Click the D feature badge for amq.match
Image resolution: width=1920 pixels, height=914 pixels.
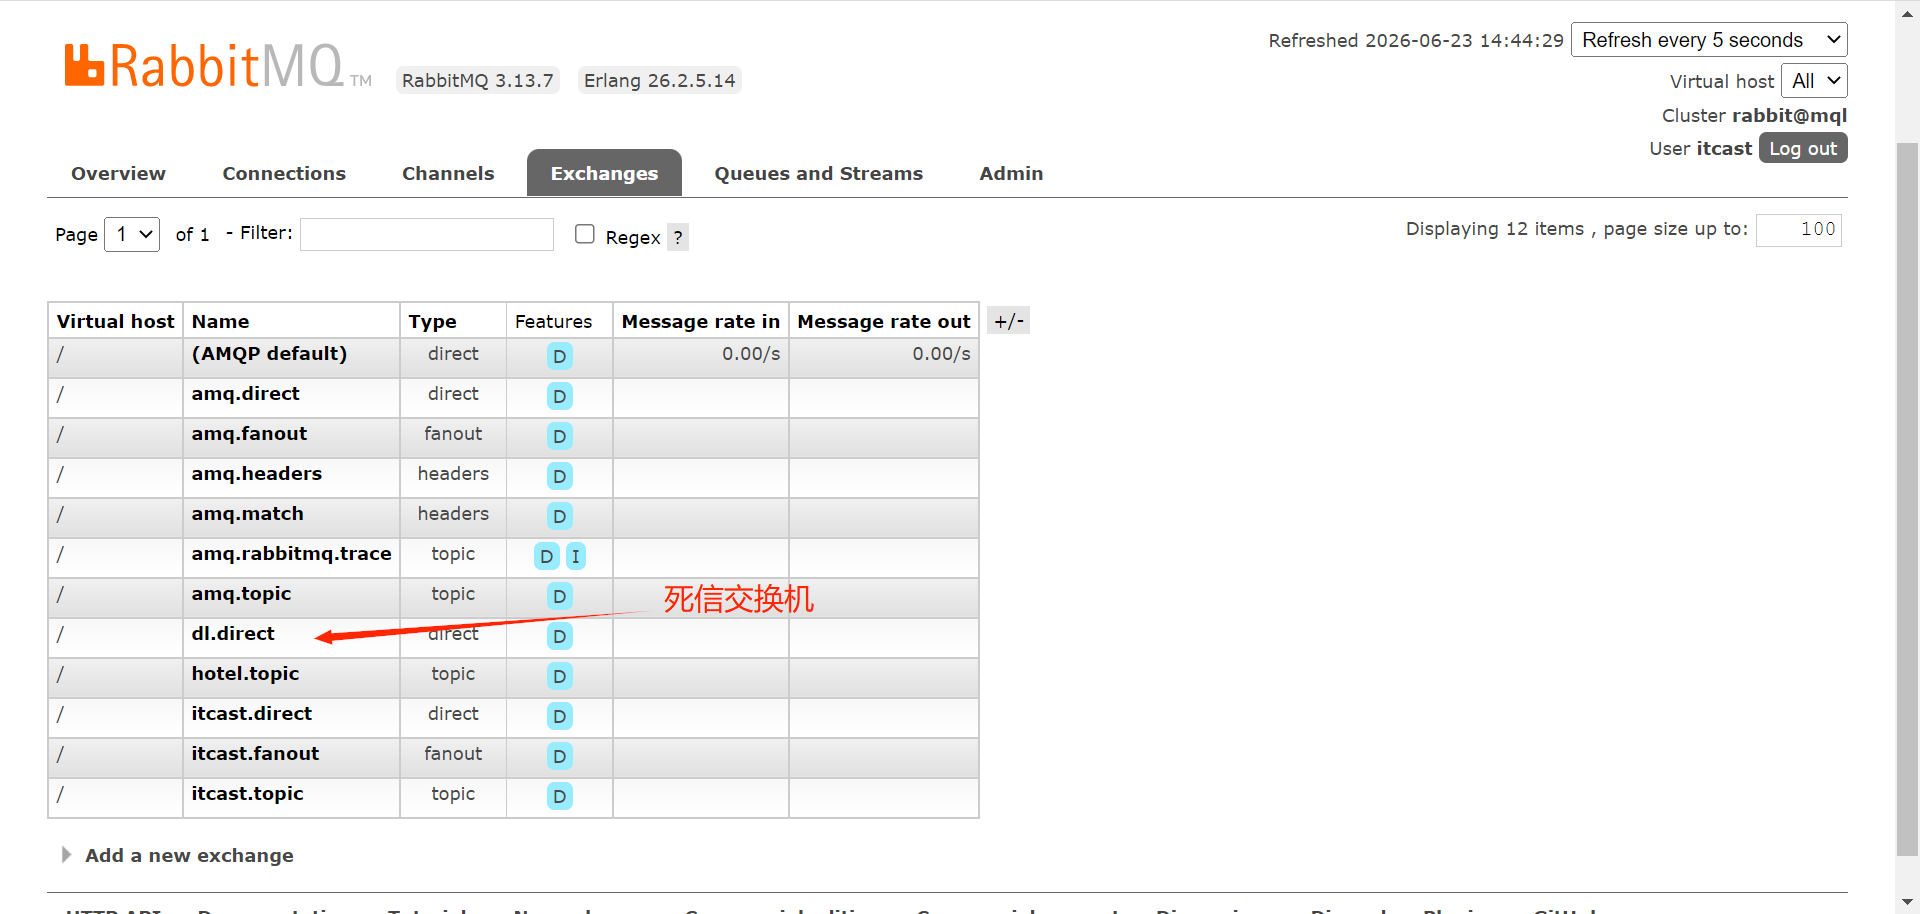pos(560,516)
